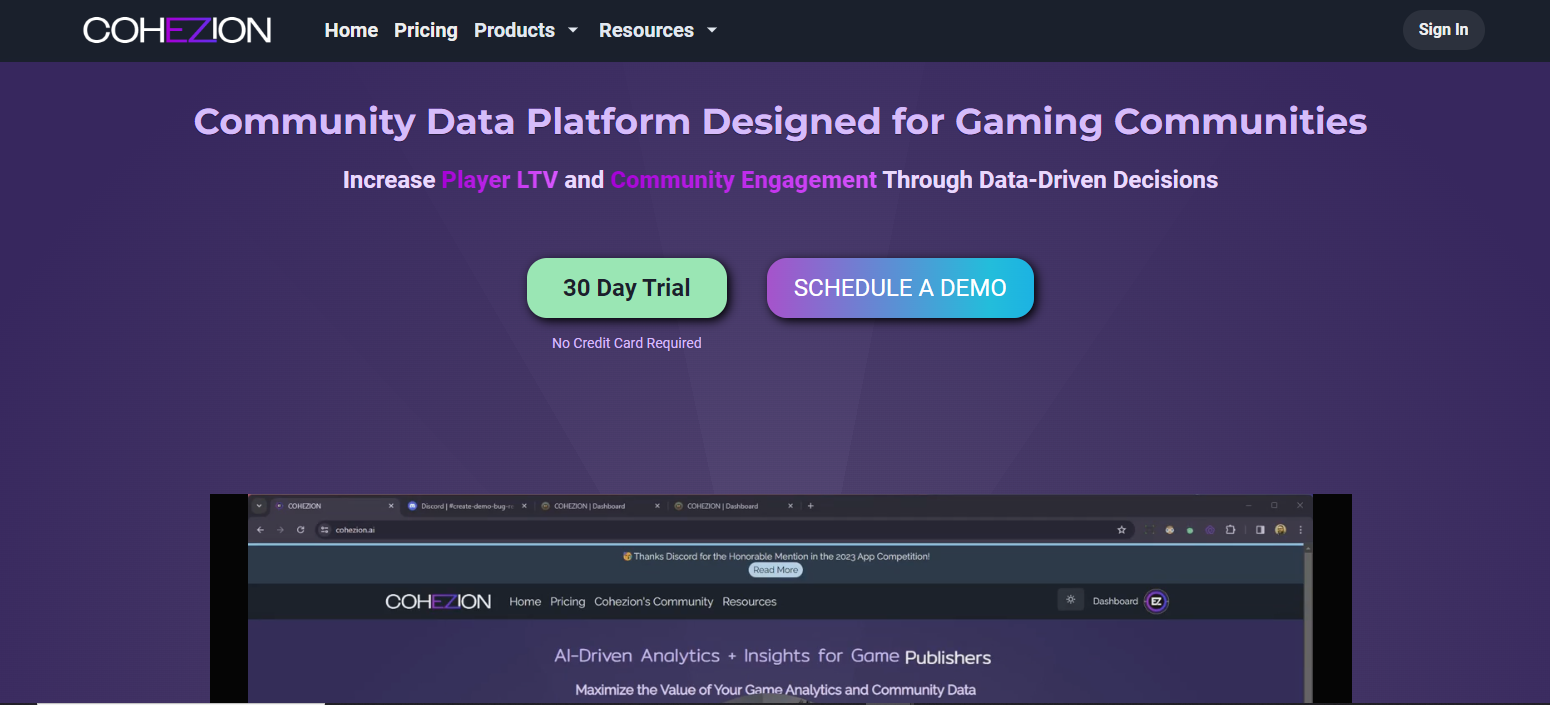Viewport: 1550px width, 705px height.
Task: Expand the Resources dropdown in the top navbar
Action: tap(658, 30)
